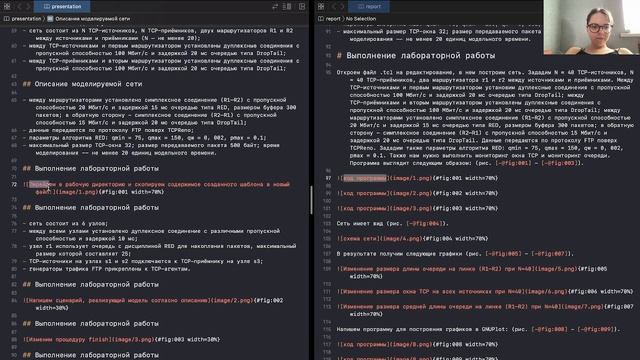Click line 'данные передаются по протоколу FTP' in left editor

tap(108, 130)
